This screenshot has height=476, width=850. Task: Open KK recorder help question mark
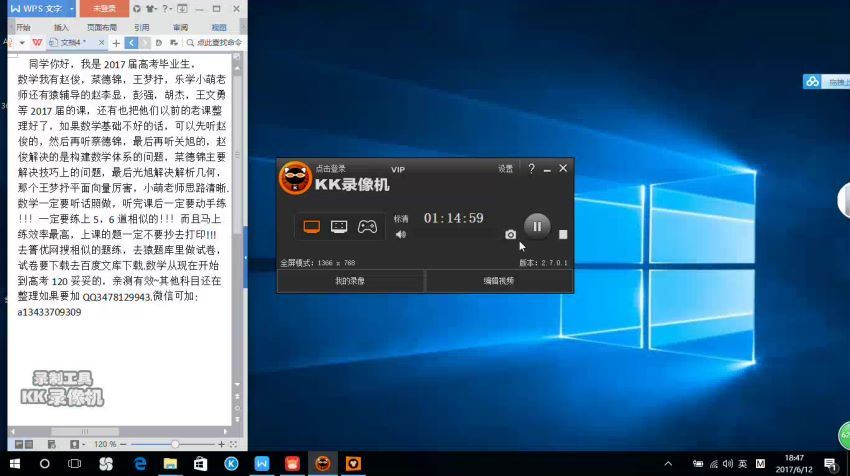531,169
